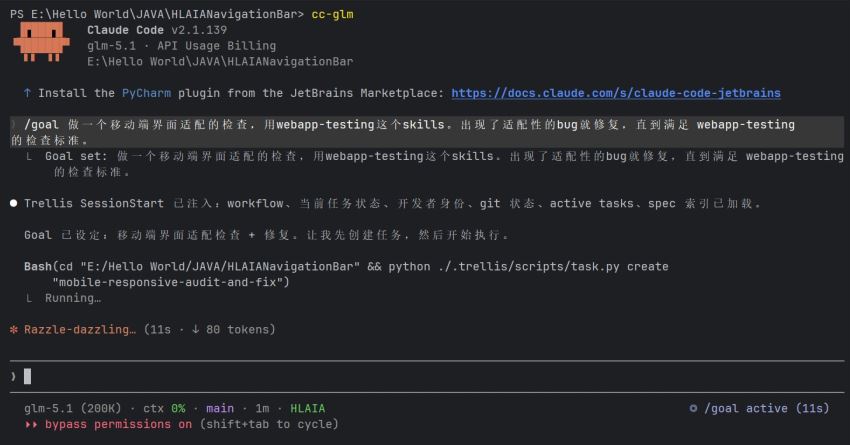This screenshot has width=850, height=445.
Task: Click the white bullet before Trellis SessionStart
Action: (x=14, y=204)
